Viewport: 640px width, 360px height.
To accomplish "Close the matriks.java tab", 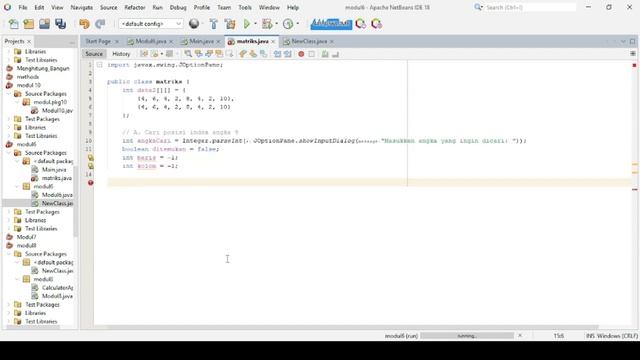I will click(x=273, y=42).
